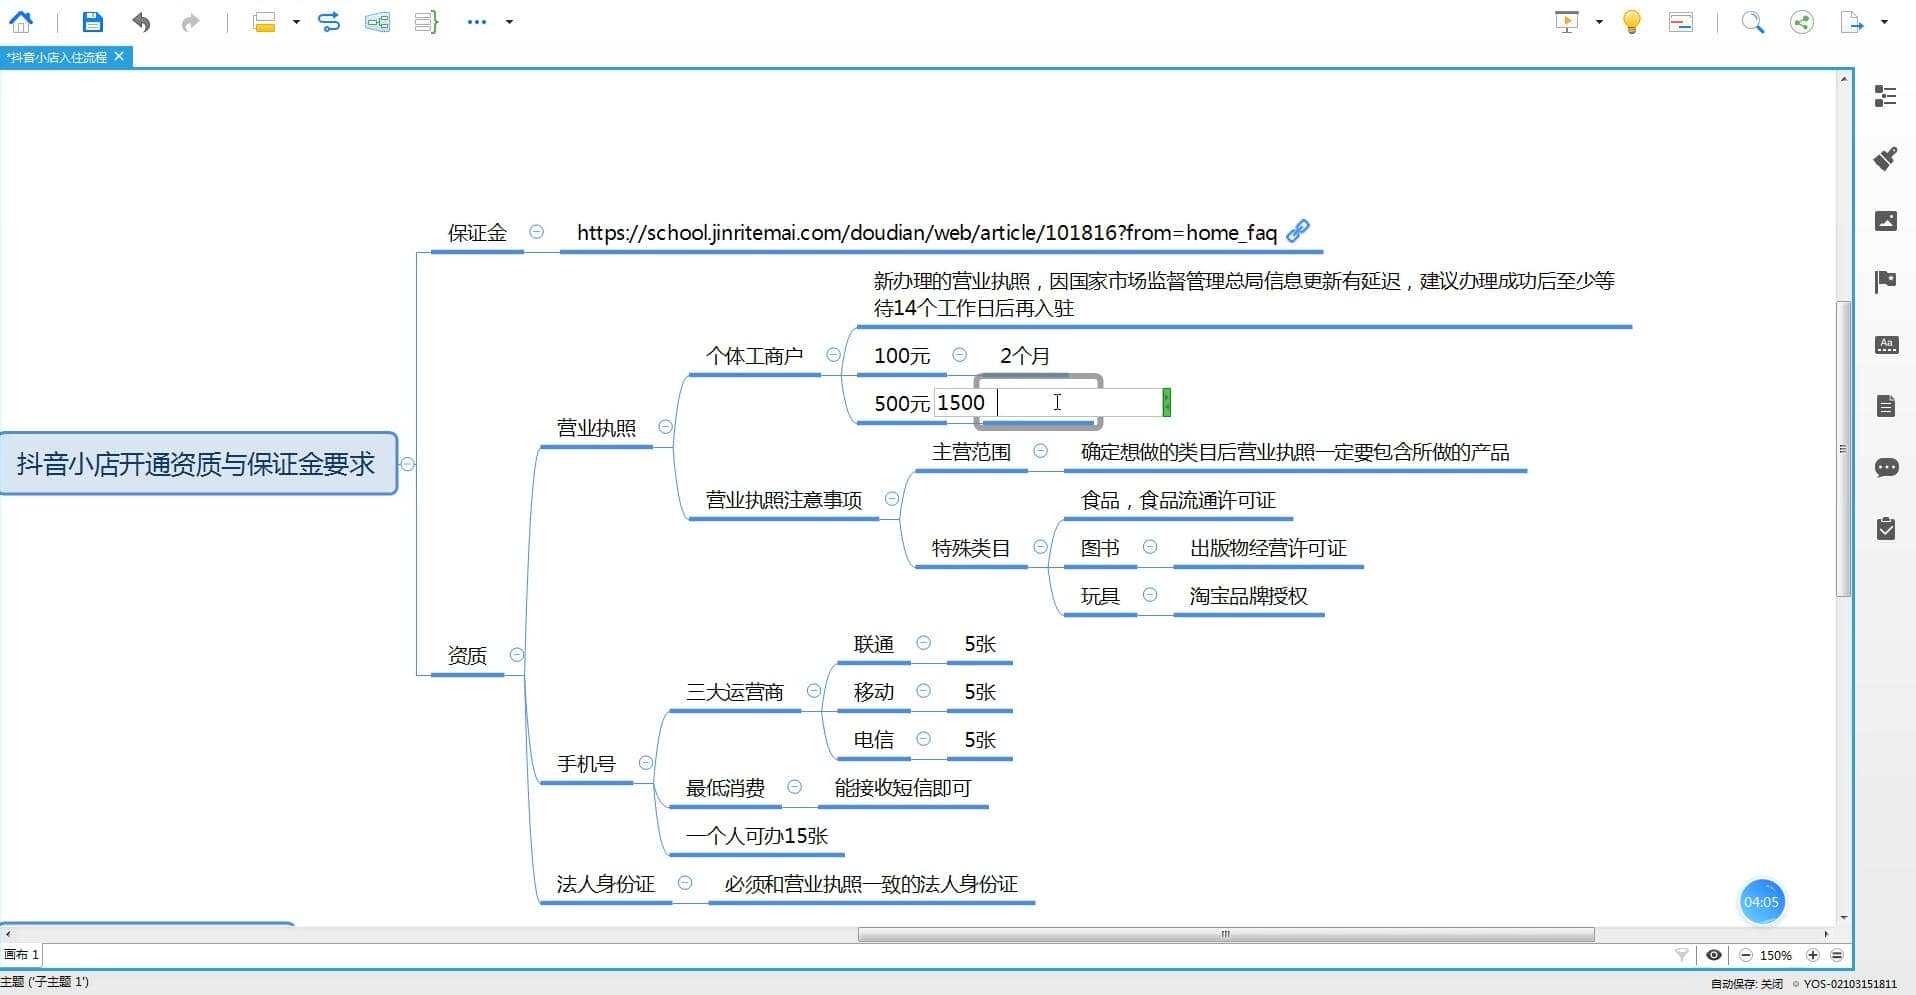The height and width of the screenshot is (995, 1916).
Task: Select the 食品，食品流通许可证 topic
Action: [x=1178, y=500]
